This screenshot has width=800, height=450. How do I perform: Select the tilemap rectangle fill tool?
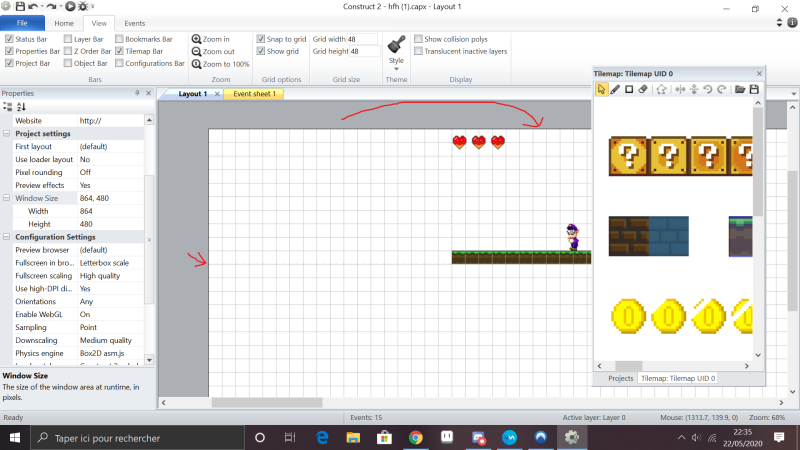629,89
